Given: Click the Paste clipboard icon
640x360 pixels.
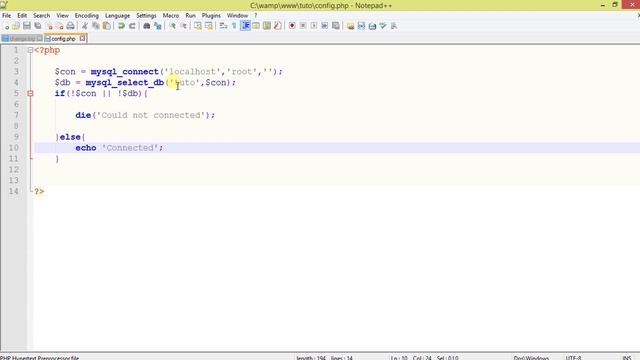Looking at the screenshot, I should pos(107,26).
